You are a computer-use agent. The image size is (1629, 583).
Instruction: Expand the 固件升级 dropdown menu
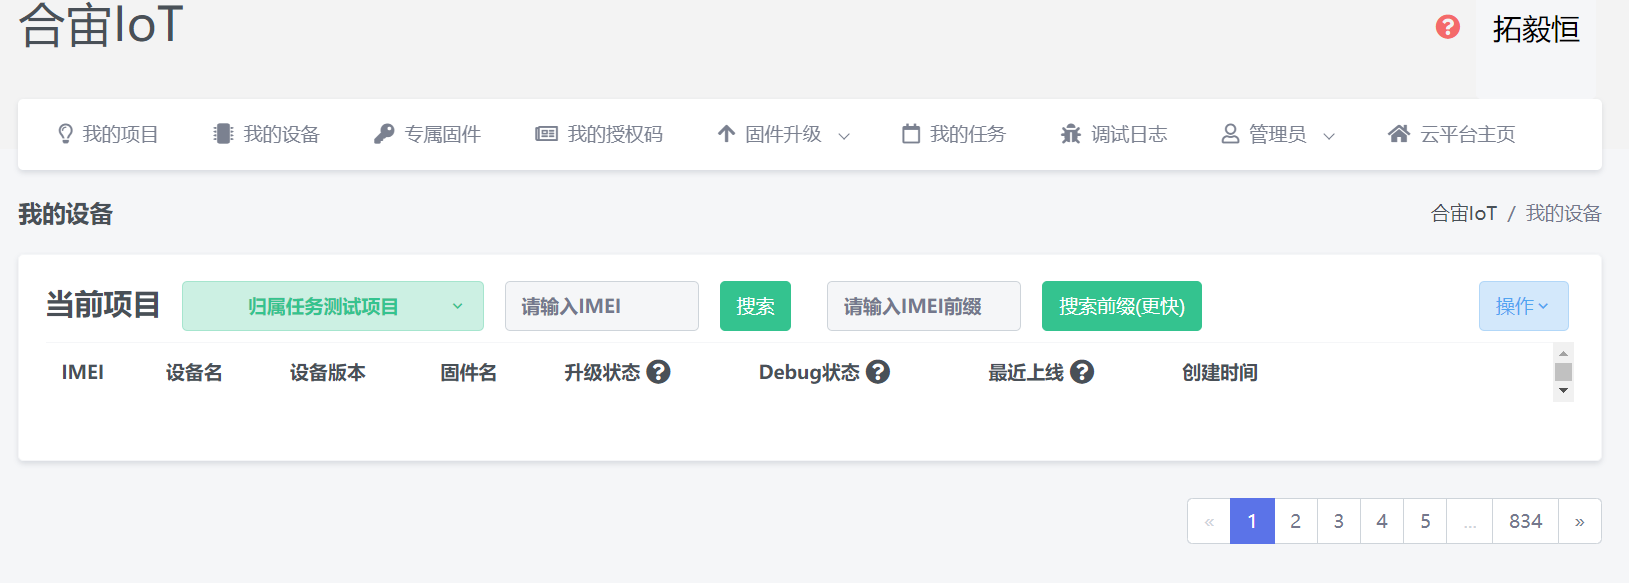783,134
